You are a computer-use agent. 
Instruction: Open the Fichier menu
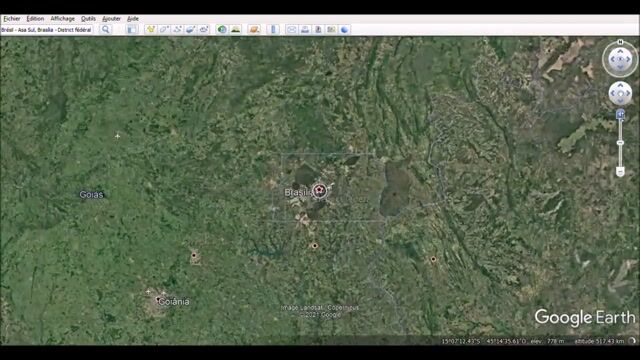tap(12, 19)
